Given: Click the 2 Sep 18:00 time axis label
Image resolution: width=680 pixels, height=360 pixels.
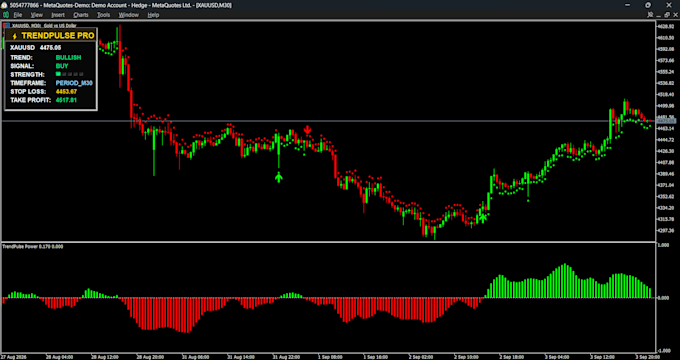Looking at the screenshot, I should 513,357.
